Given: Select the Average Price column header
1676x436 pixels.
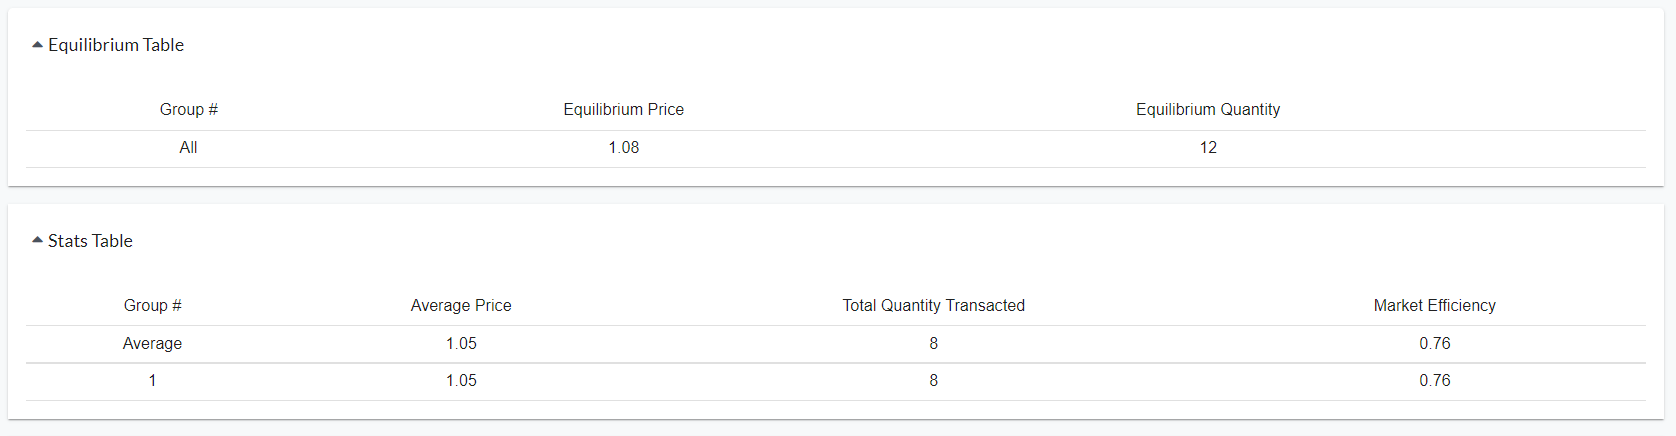Looking at the screenshot, I should pos(461,306).
